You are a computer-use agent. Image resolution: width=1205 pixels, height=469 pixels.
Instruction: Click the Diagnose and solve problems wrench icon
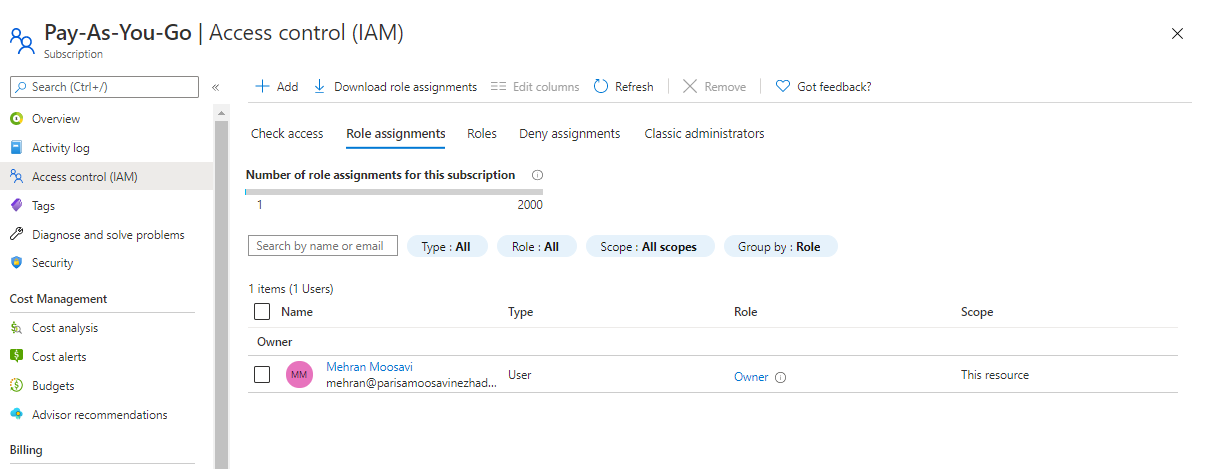point(16,235)
